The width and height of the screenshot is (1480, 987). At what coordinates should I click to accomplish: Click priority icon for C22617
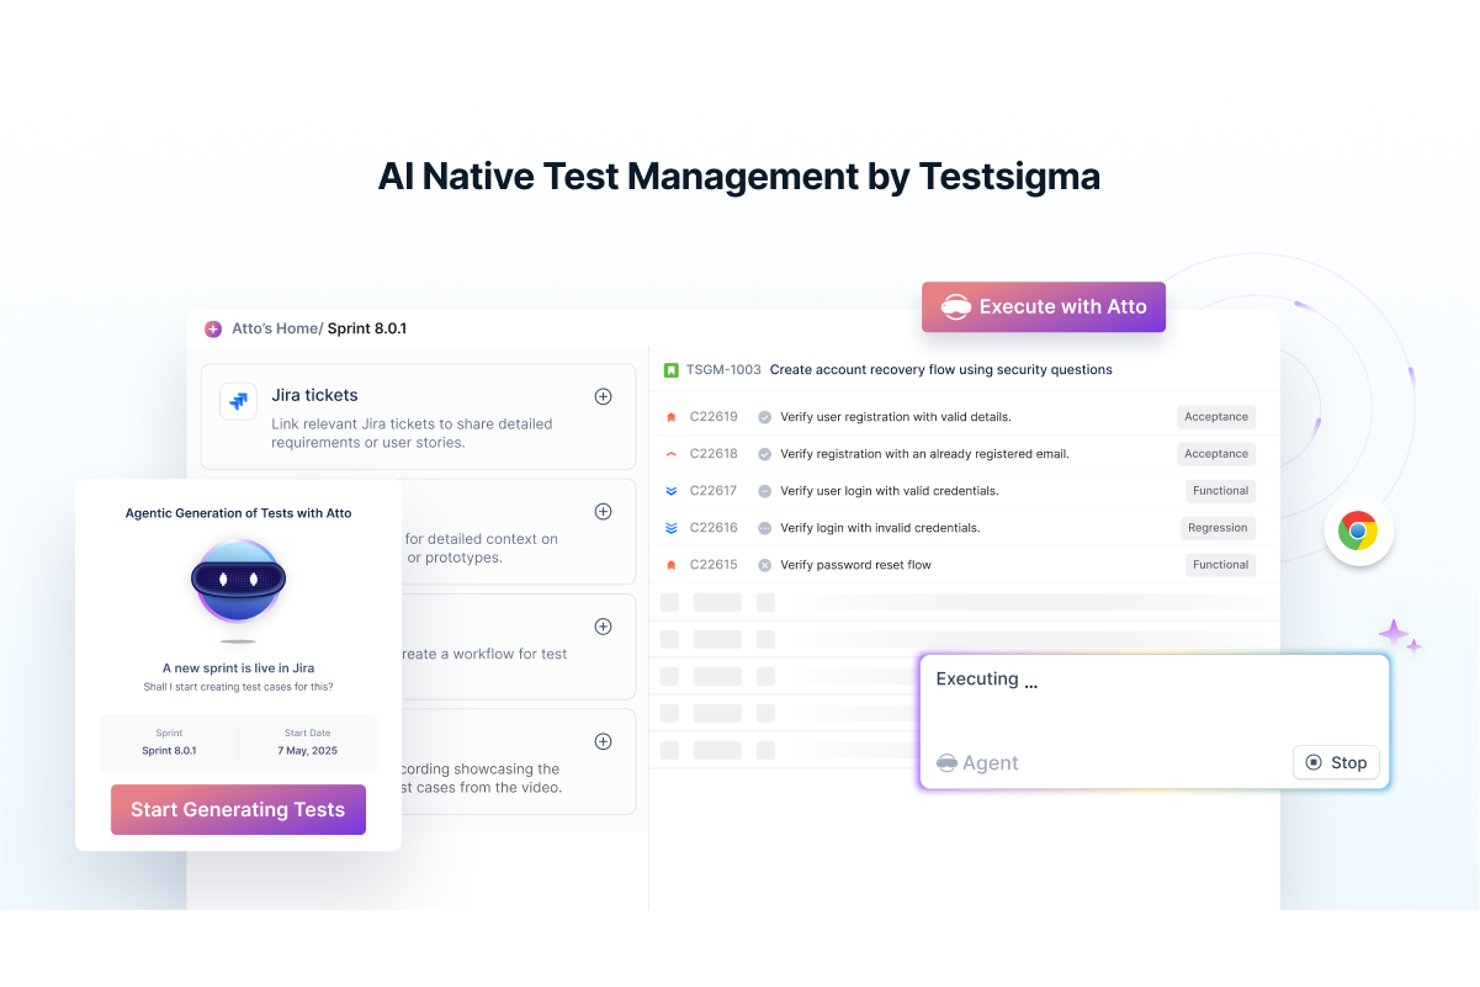[671, 491]
